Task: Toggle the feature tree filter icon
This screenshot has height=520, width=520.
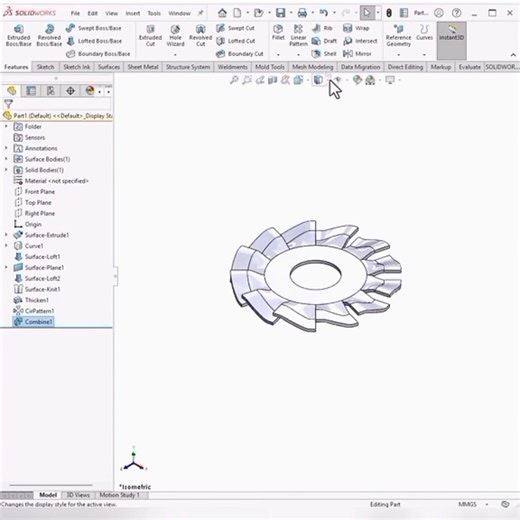Action: [8, 104]
